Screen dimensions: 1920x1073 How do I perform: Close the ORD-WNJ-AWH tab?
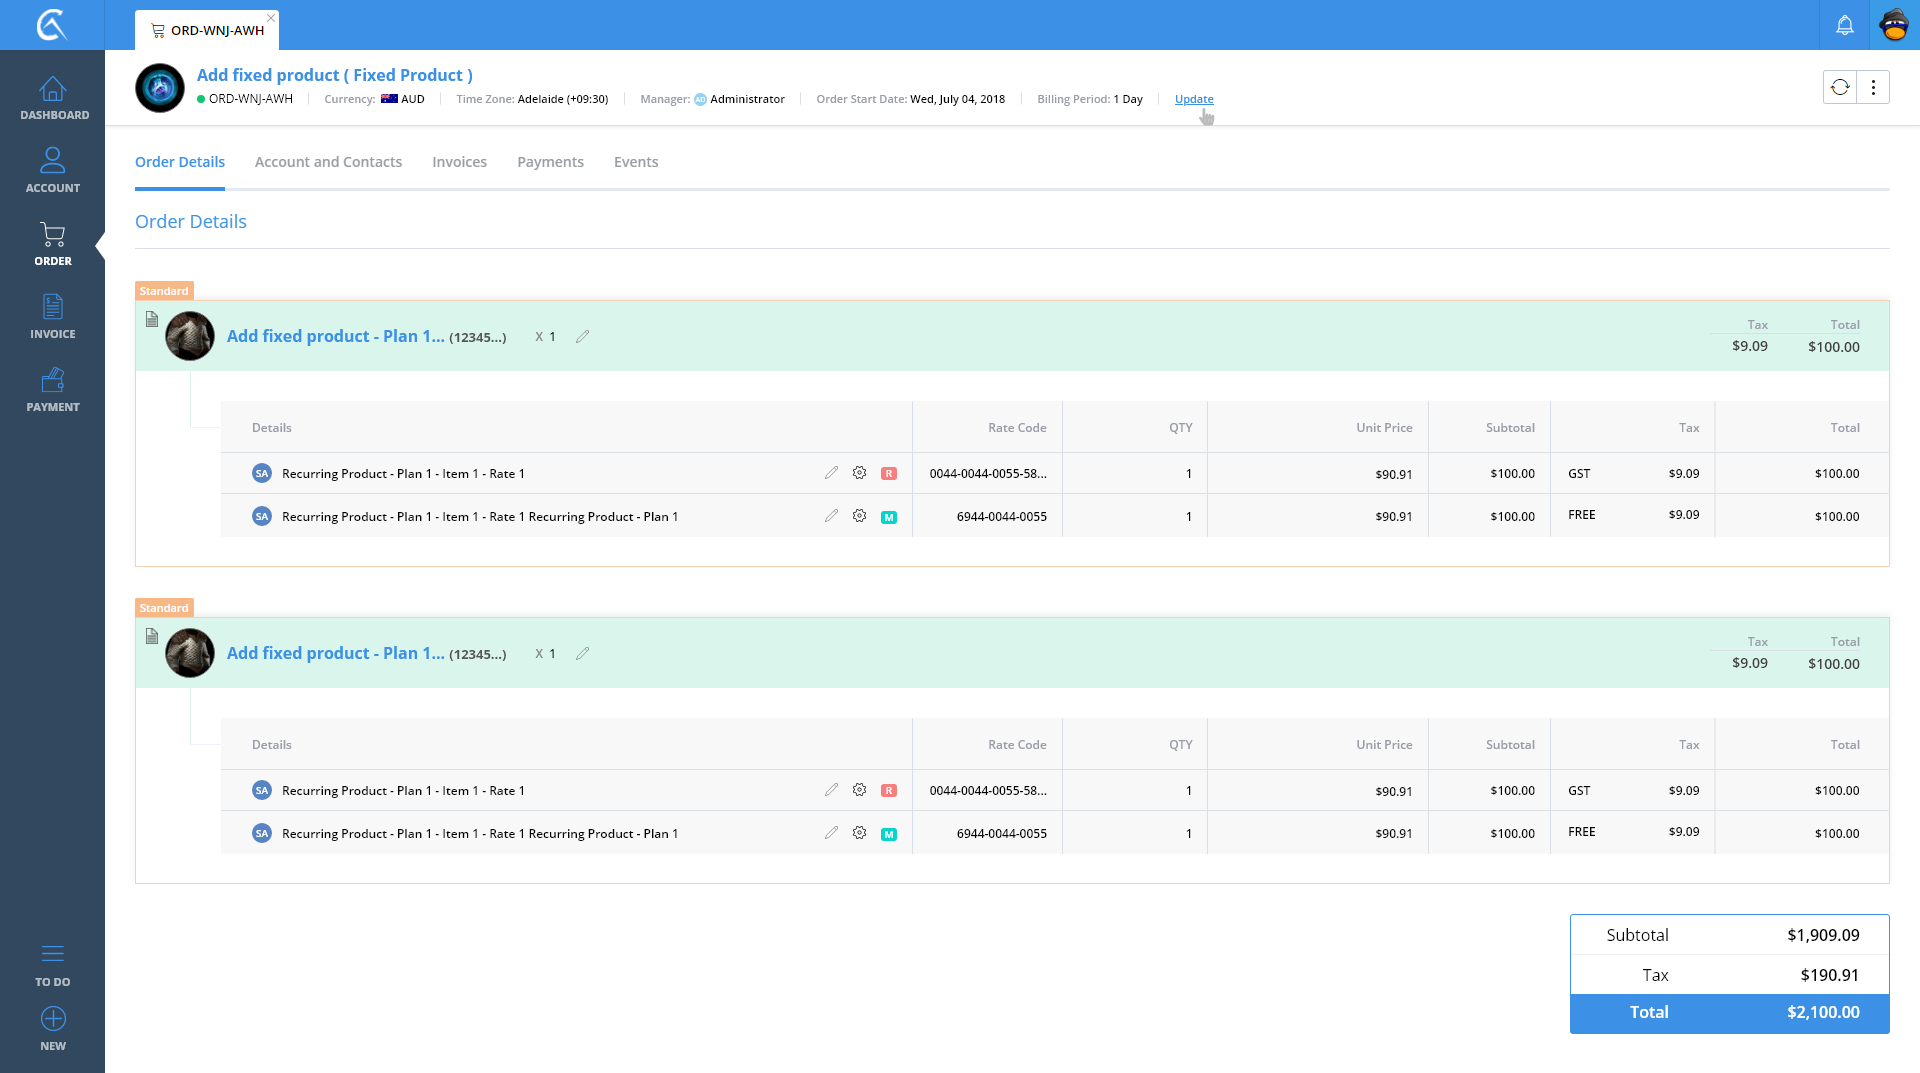click(271, 18)
